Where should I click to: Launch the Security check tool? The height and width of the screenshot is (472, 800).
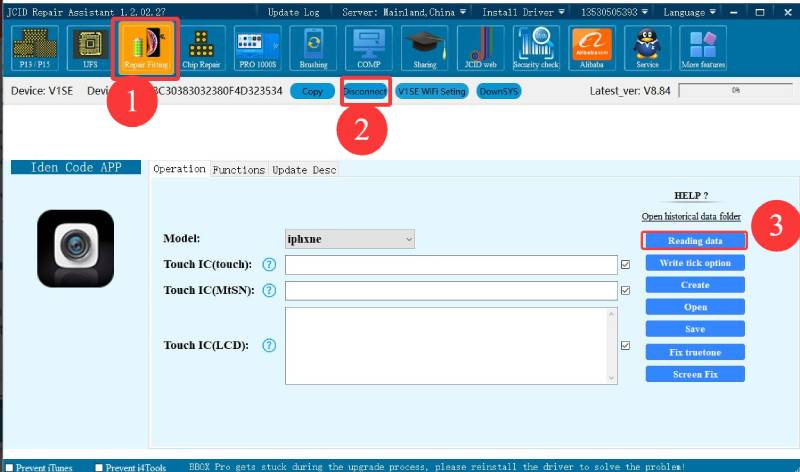click(x=536, y=48)
